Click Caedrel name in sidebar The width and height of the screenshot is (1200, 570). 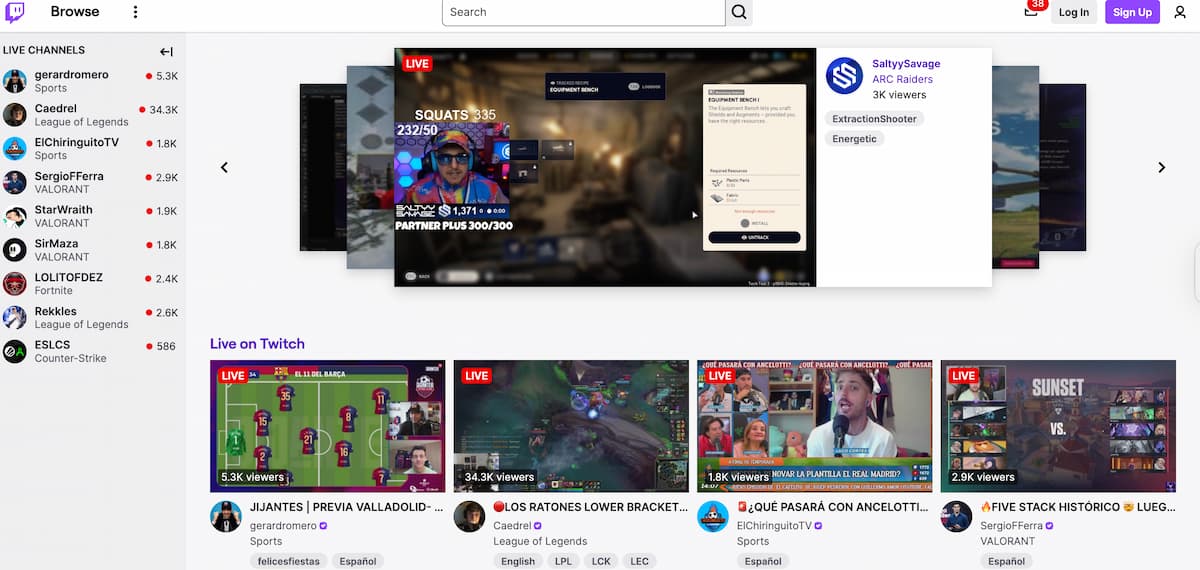click(56, 108)
